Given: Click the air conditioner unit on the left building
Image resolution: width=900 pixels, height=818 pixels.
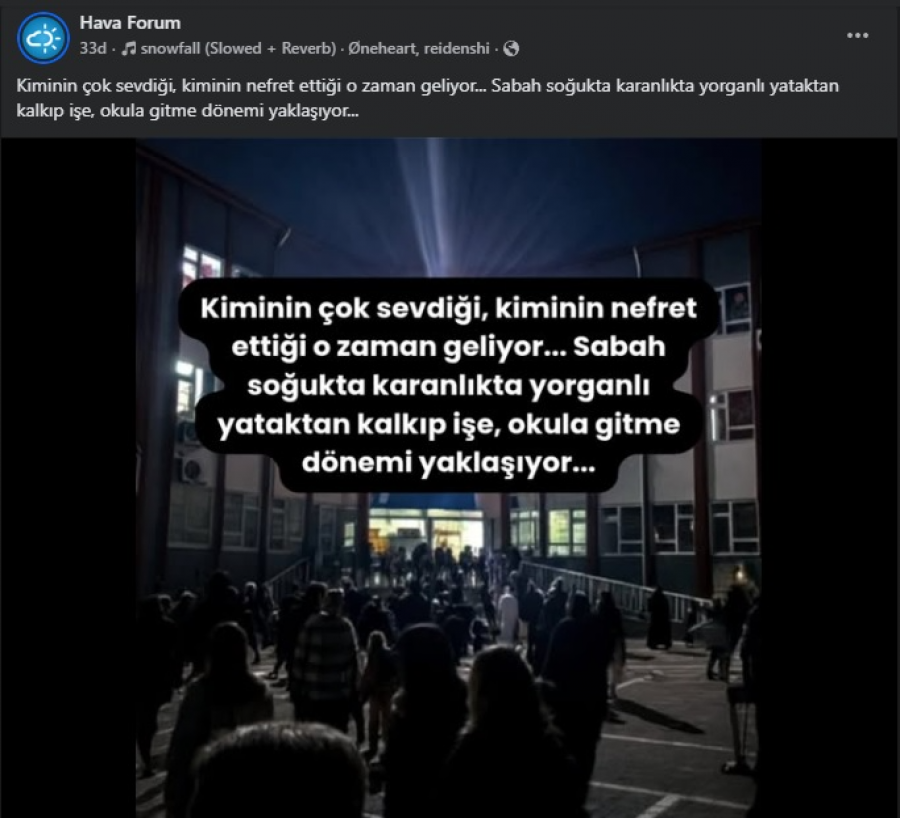Looking at the screenshot, I should tap(192, 470).
